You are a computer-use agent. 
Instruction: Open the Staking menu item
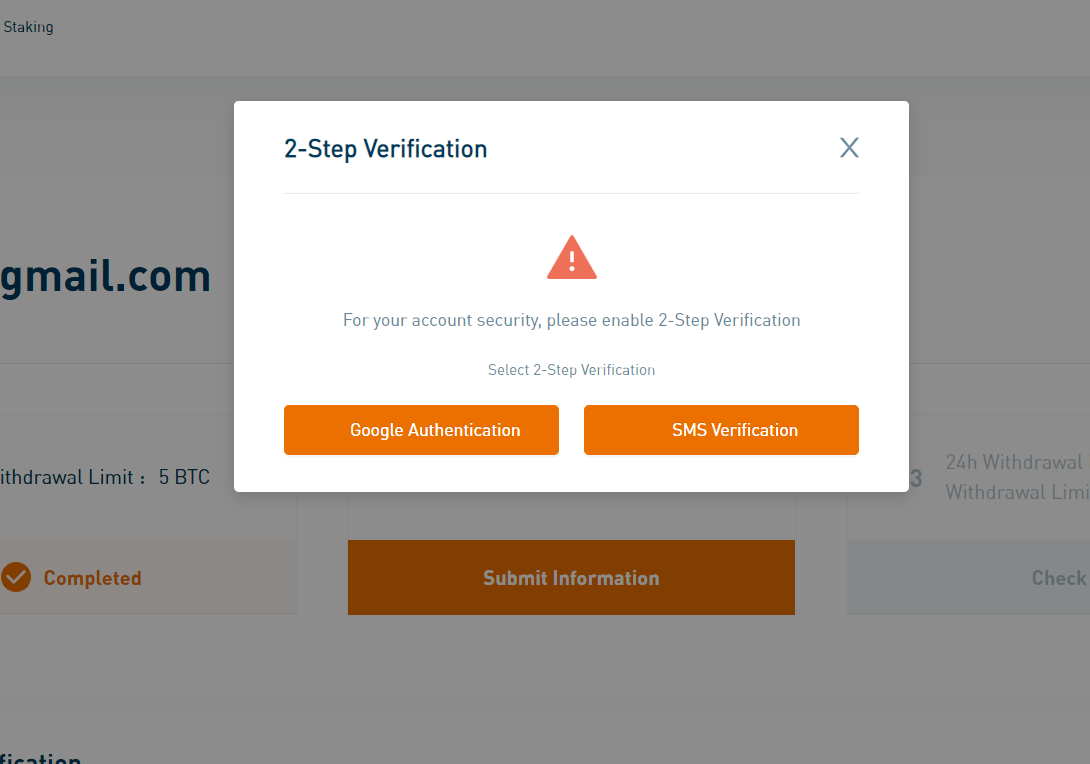point(28,27)
